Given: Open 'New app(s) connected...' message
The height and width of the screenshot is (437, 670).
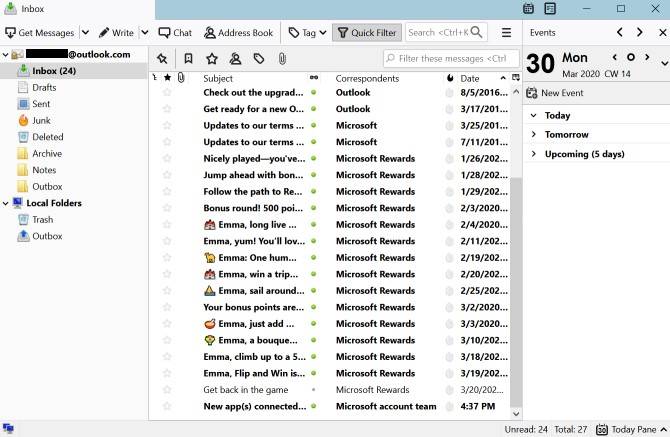Looking at the screenshot, I should (x=255, y=407).
